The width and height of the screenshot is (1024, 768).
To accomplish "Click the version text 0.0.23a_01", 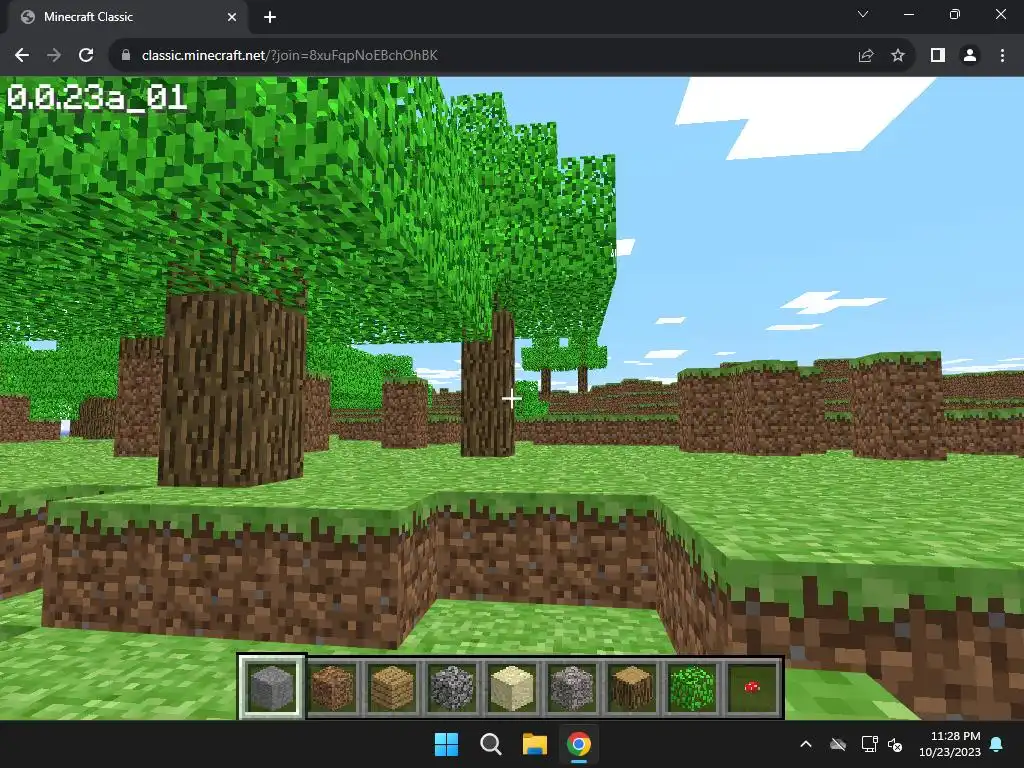I will pyautogui.click(x=97, y=98).
